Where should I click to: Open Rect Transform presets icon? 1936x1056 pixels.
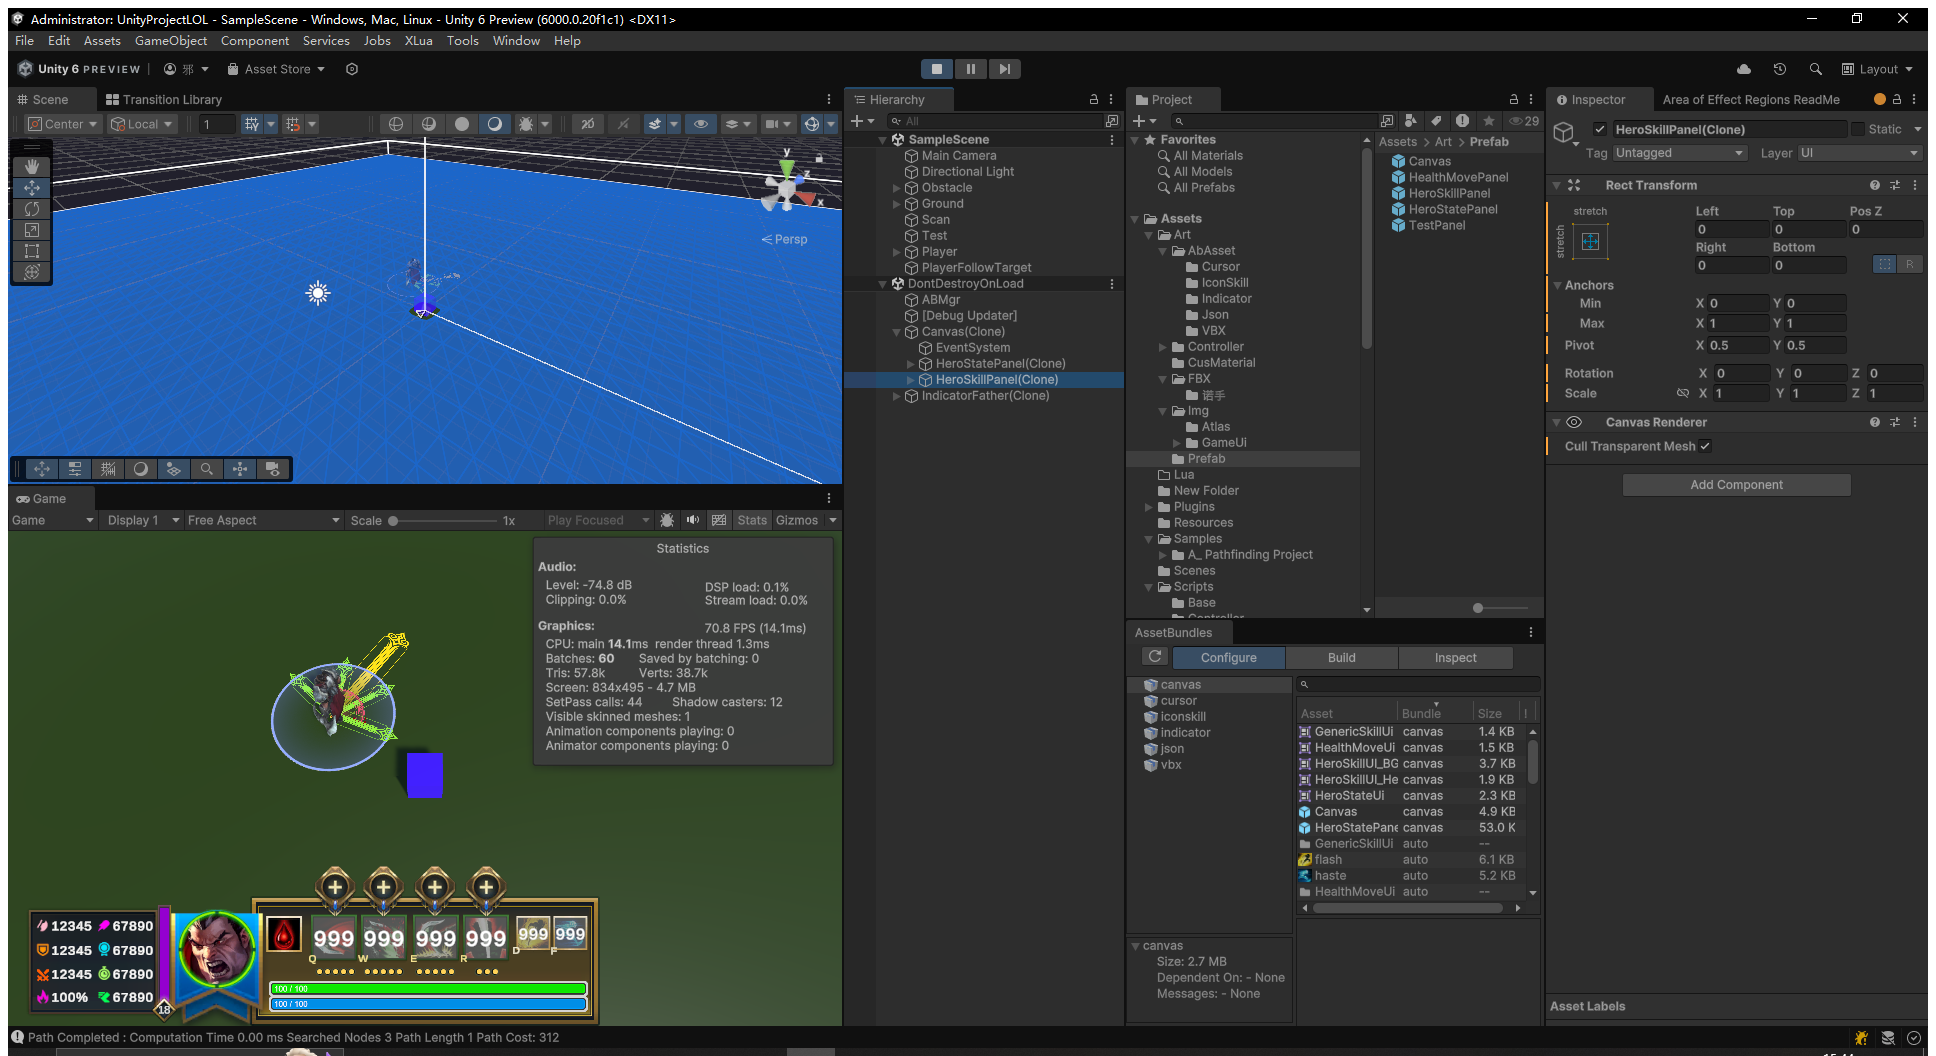[x=1895, y=185]
